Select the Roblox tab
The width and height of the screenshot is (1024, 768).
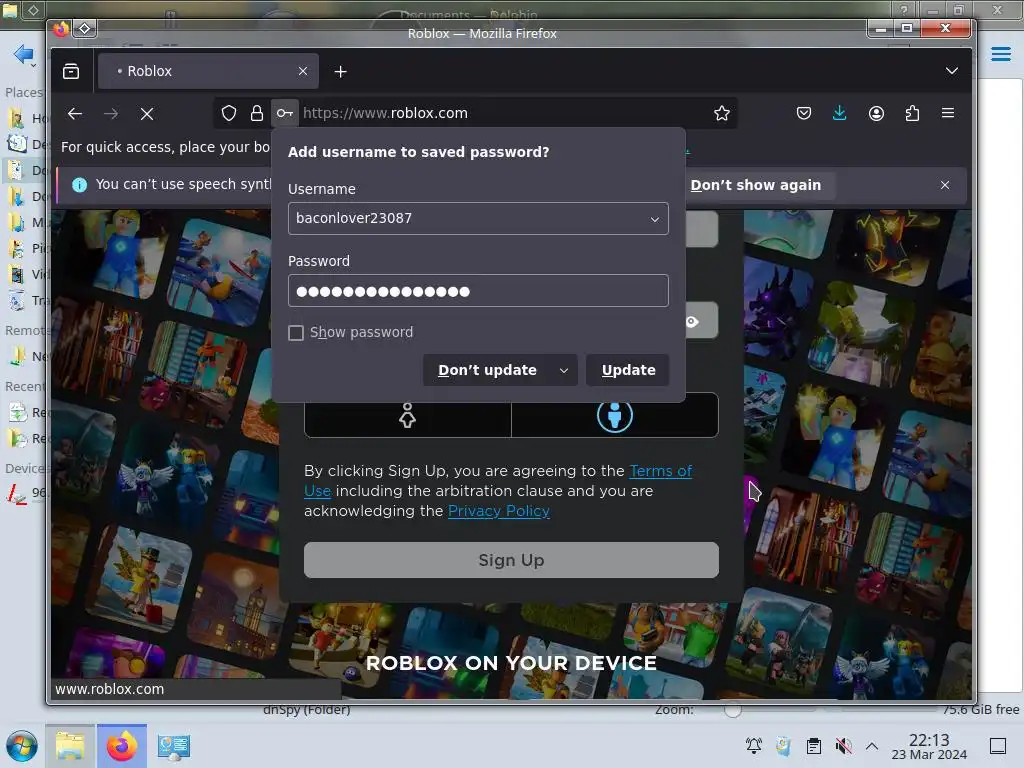click(208, 71)
